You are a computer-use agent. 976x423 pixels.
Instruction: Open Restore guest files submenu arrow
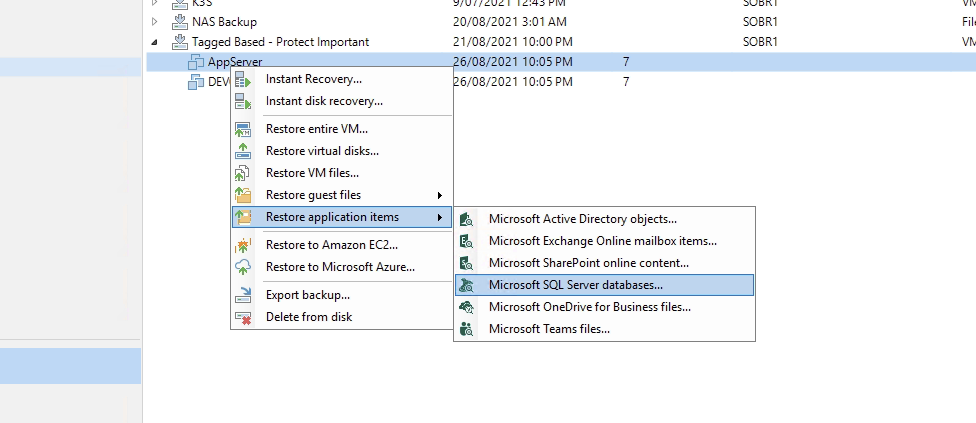[439, 195]
